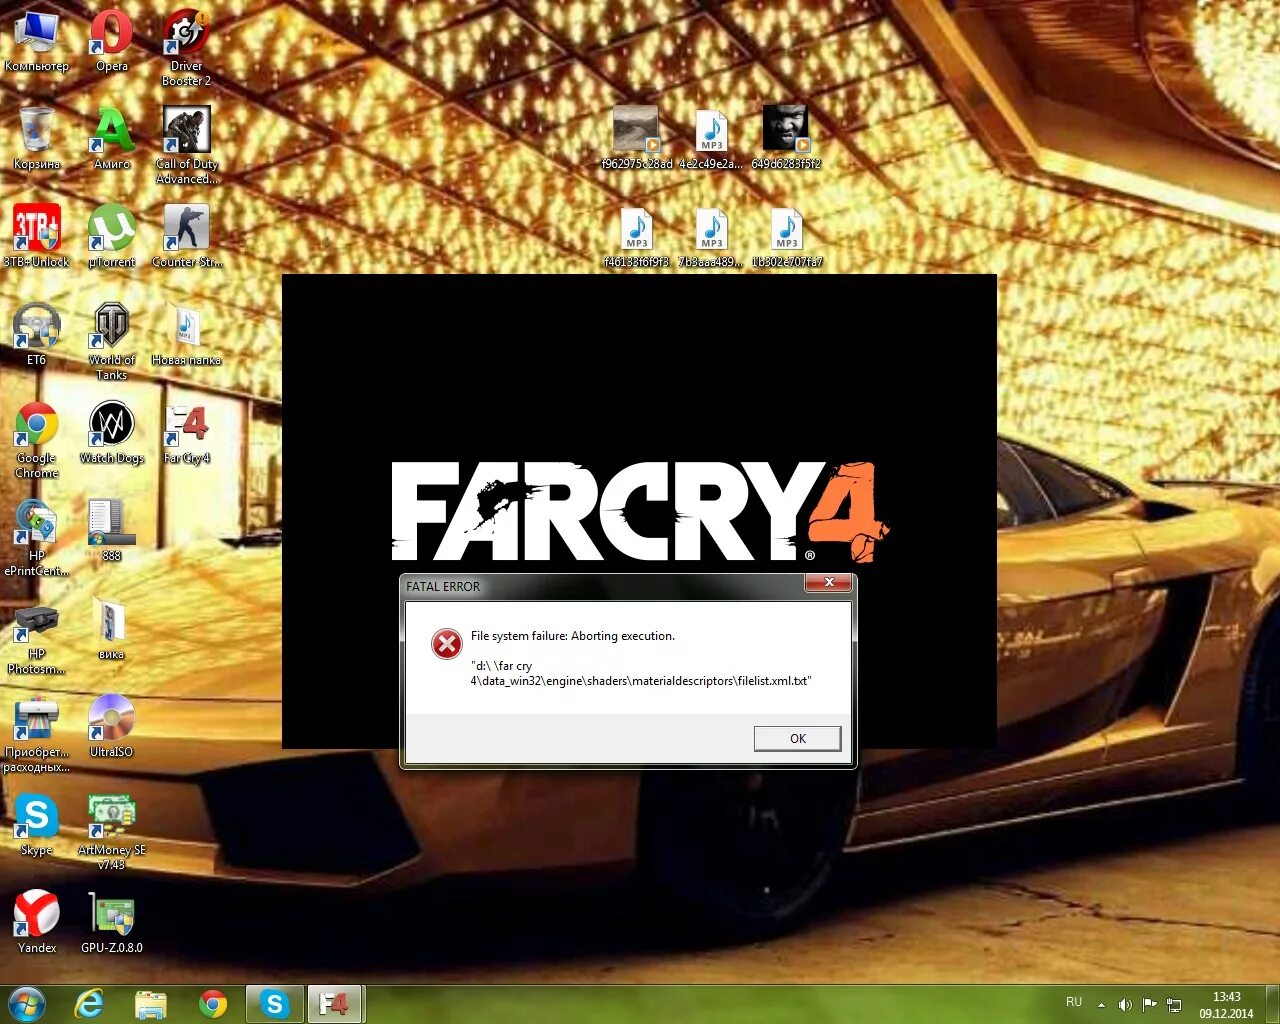Open Internet Explorer from the taskbar
The height and width of the screenshot is (1024, 1280).
pyautogui.click(x=90, y=1004)
